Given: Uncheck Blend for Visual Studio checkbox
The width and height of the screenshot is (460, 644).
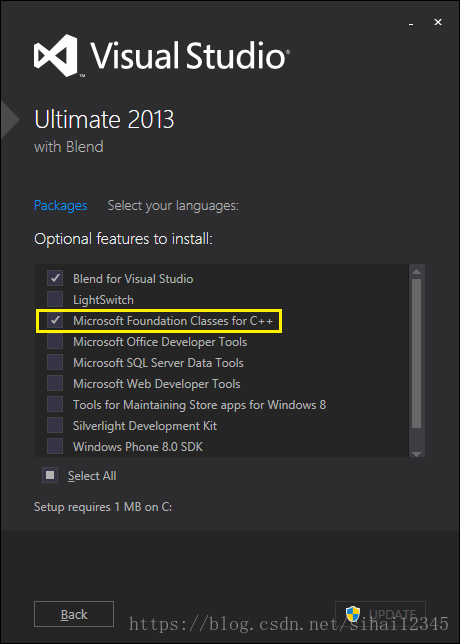Looking at the screenshot, I should click(x=55, y=278).
